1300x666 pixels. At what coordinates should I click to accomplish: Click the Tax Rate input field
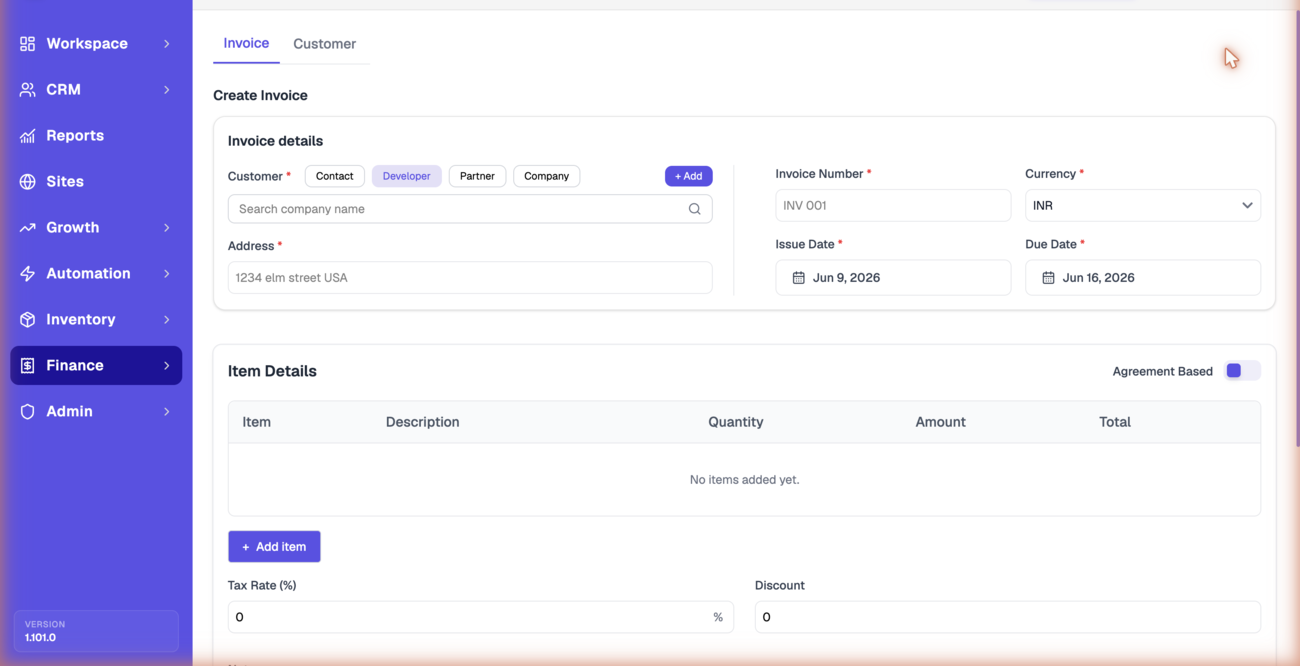480,617
